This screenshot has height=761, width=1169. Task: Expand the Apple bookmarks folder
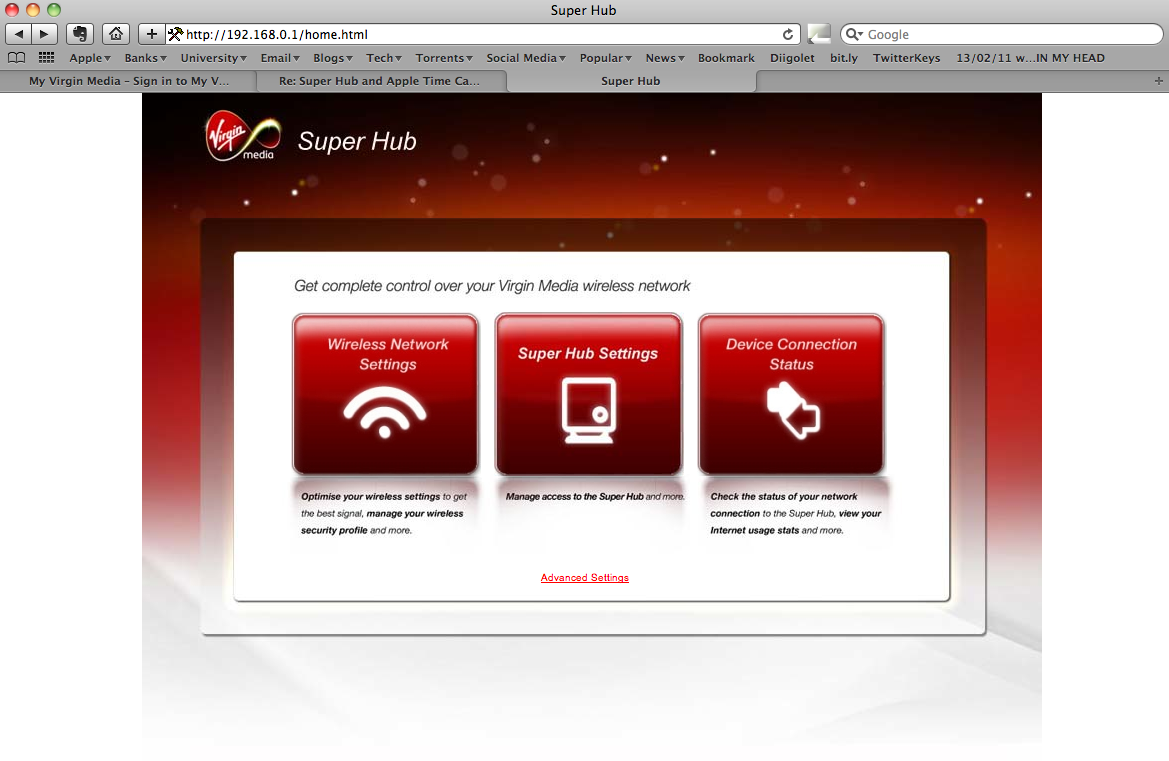pyautogui.click(x=90, y=57)
